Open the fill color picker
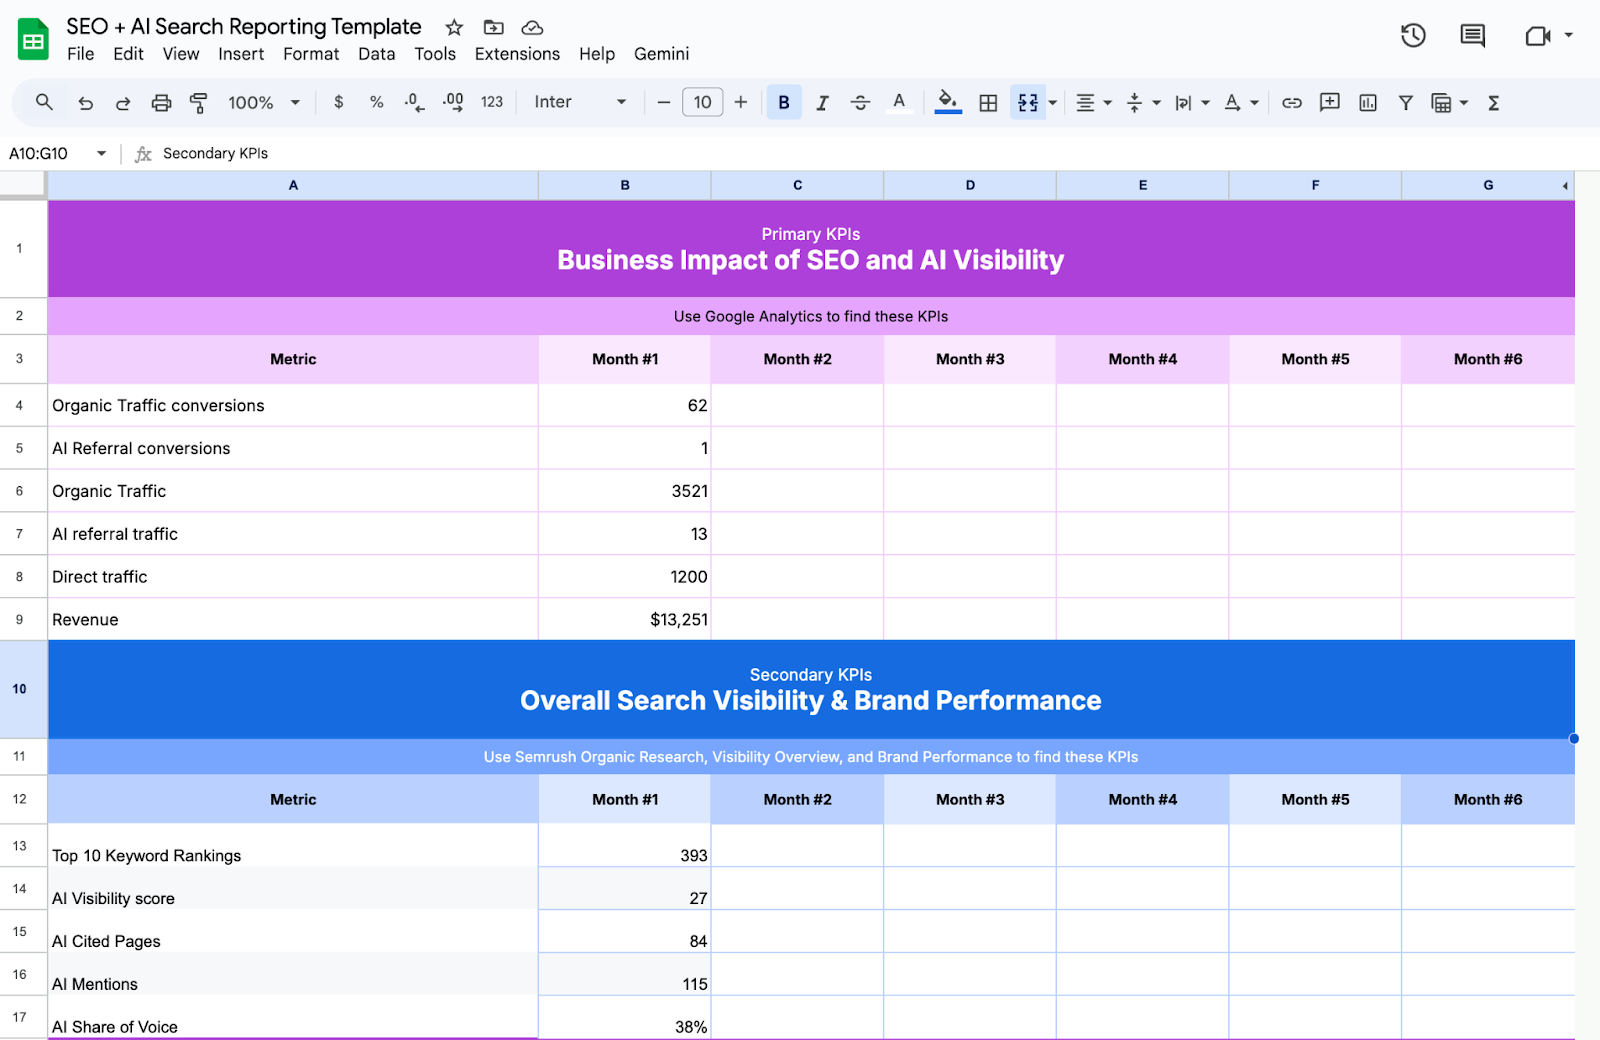 (947, 102)
